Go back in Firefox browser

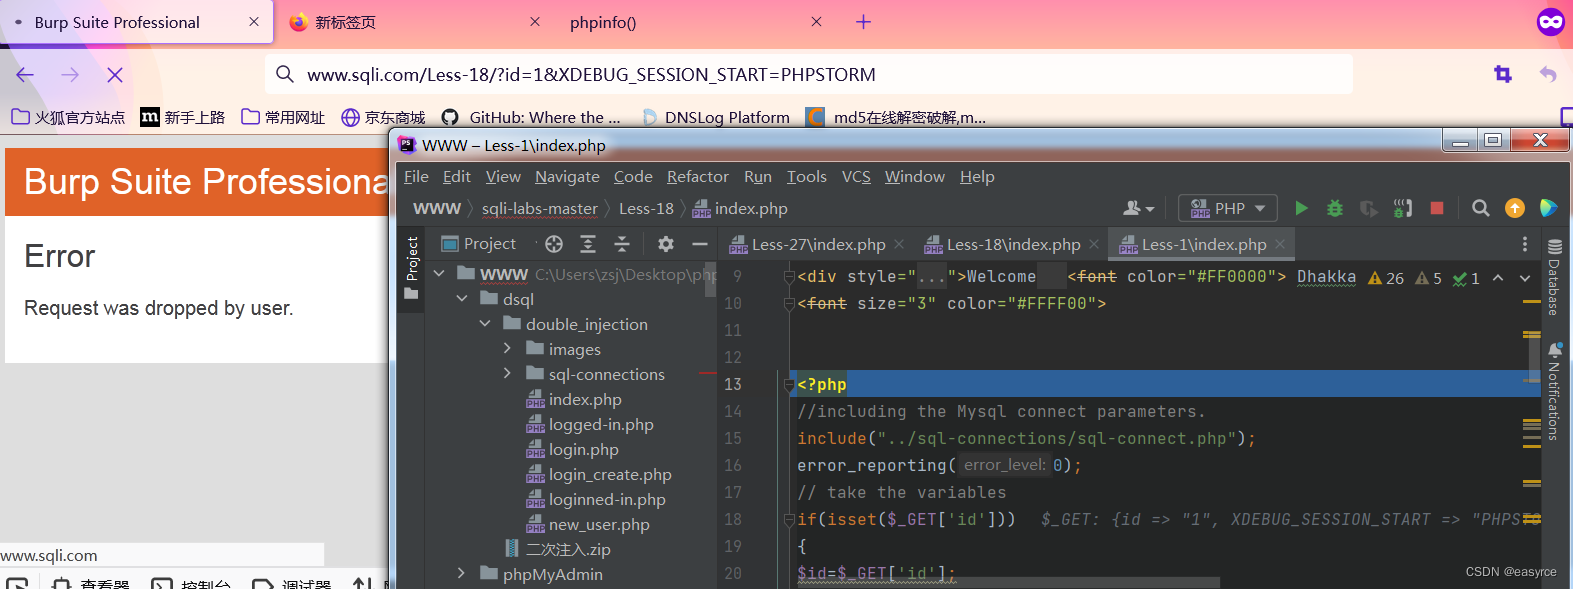click(x=25, y=75)
